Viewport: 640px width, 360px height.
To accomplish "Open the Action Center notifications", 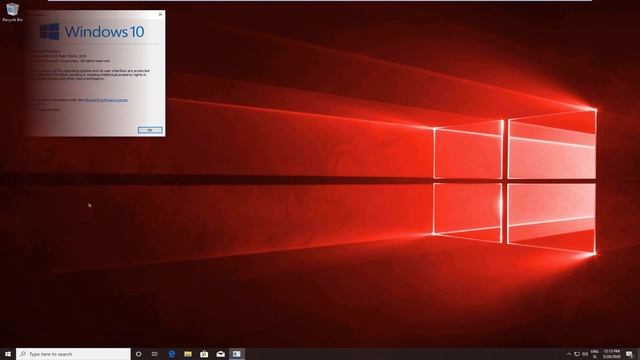I will [x=629, y=354].
